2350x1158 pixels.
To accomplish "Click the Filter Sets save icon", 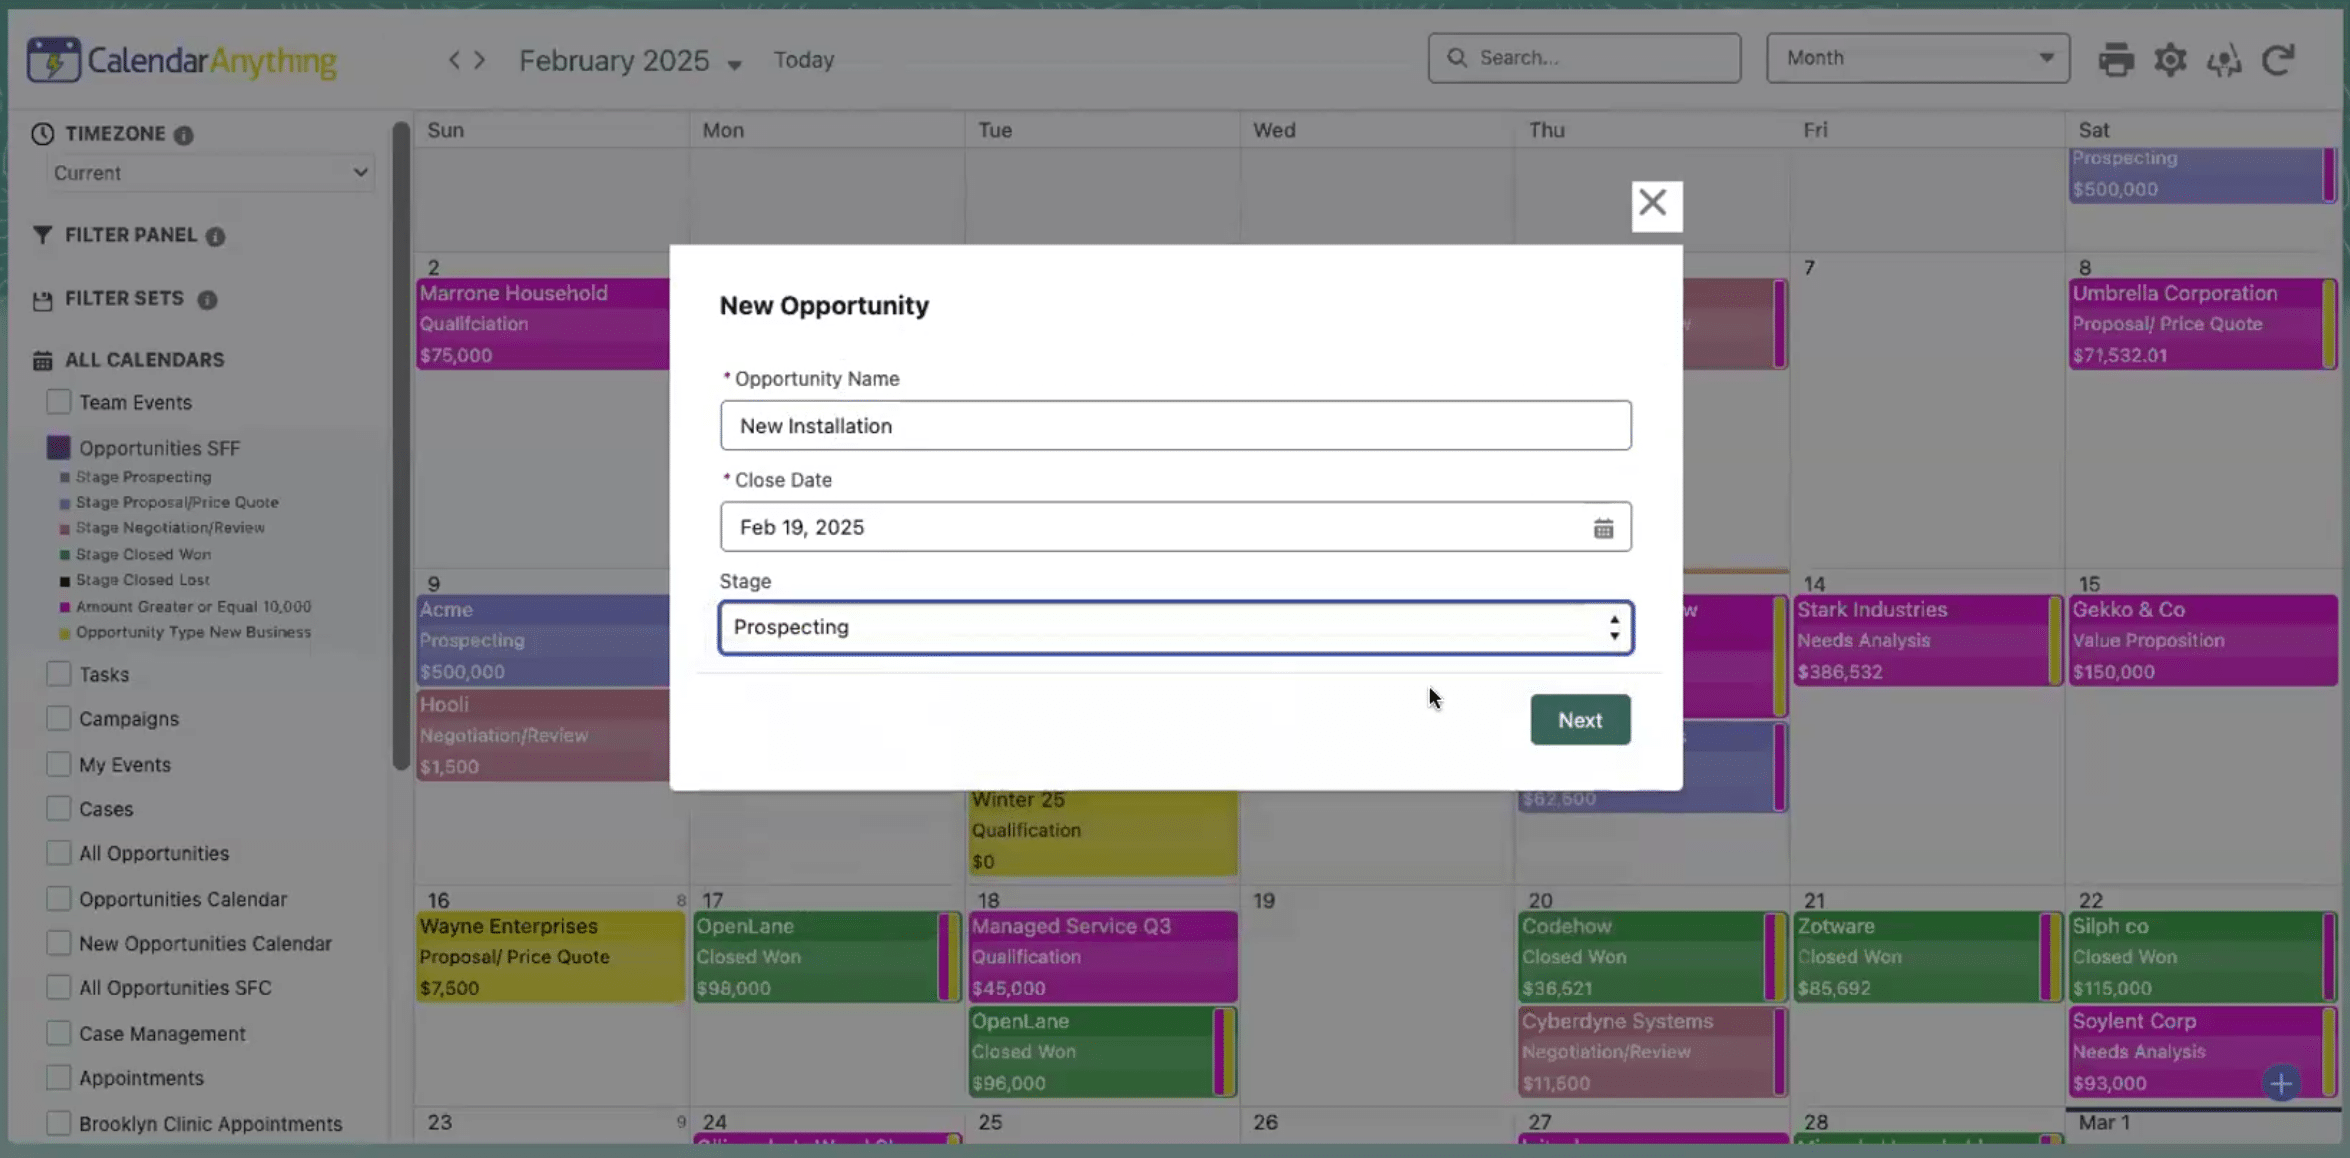I will point(42,299).
